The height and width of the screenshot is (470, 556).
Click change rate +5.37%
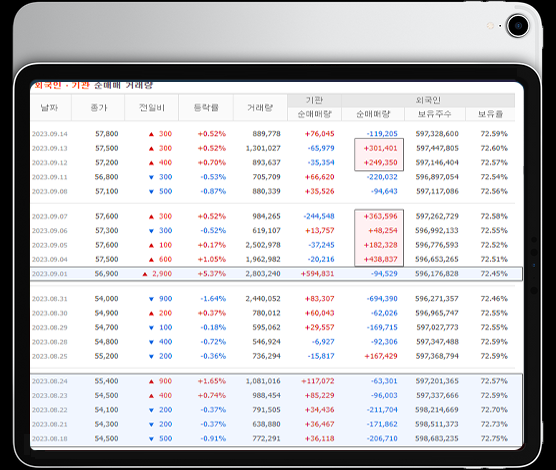212,274
